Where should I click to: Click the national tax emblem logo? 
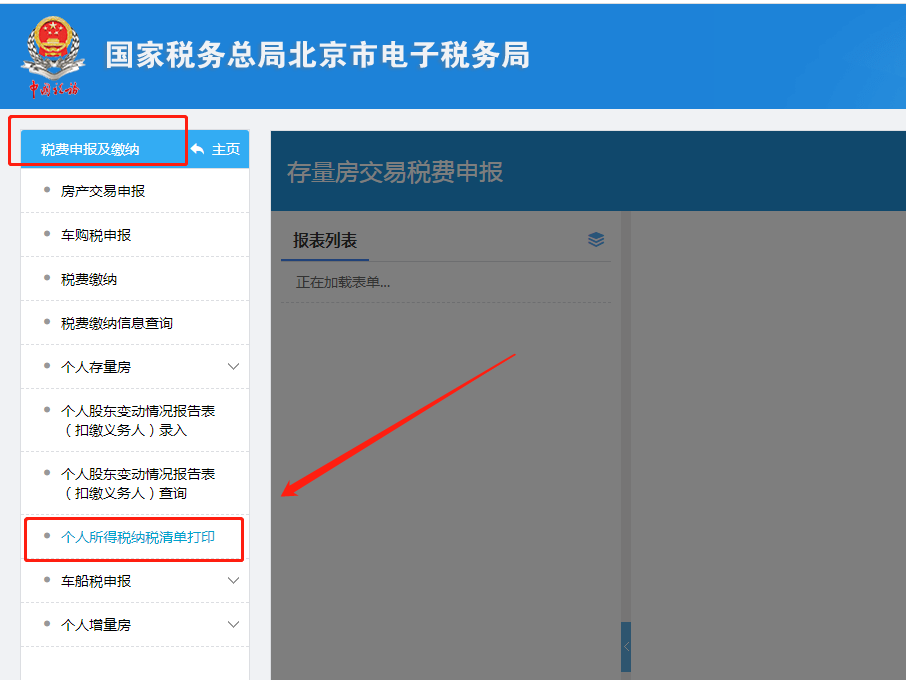[x=53, y=57]
